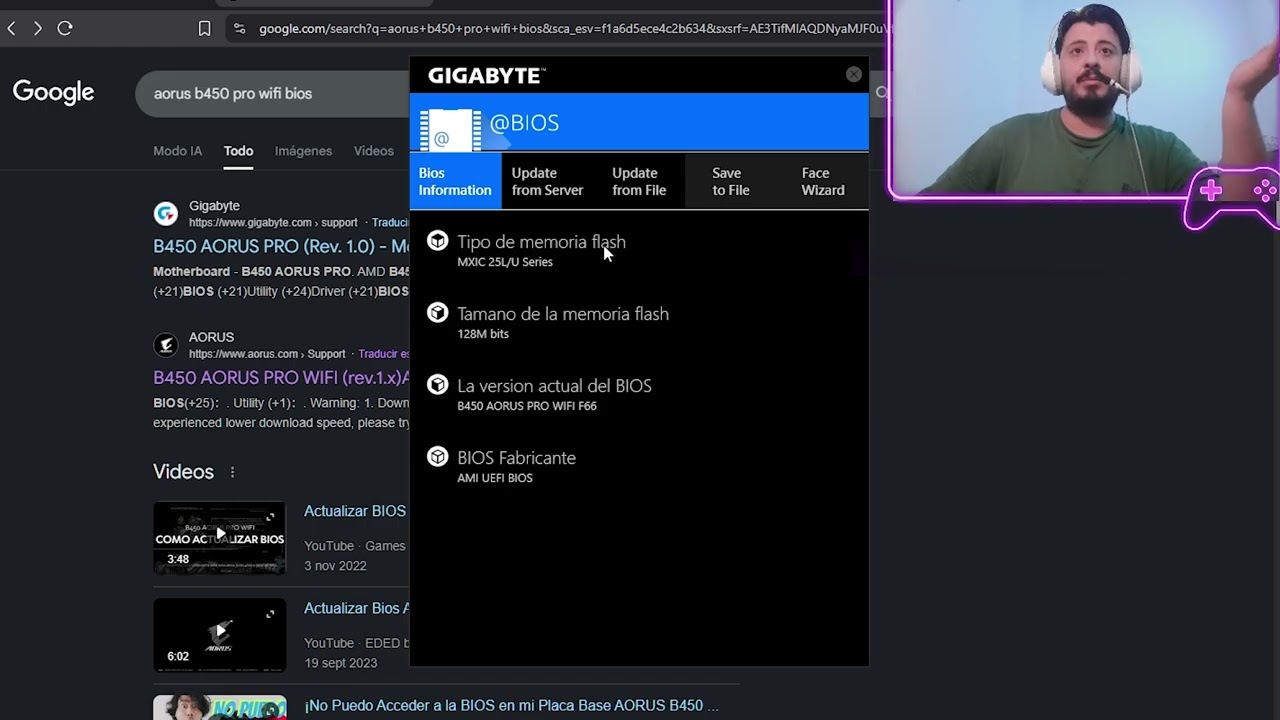Open B450 AORUS PRO WIFI (rev.1.x) result
Screen dimensions: 1280x720
click(x=281, y=378)
